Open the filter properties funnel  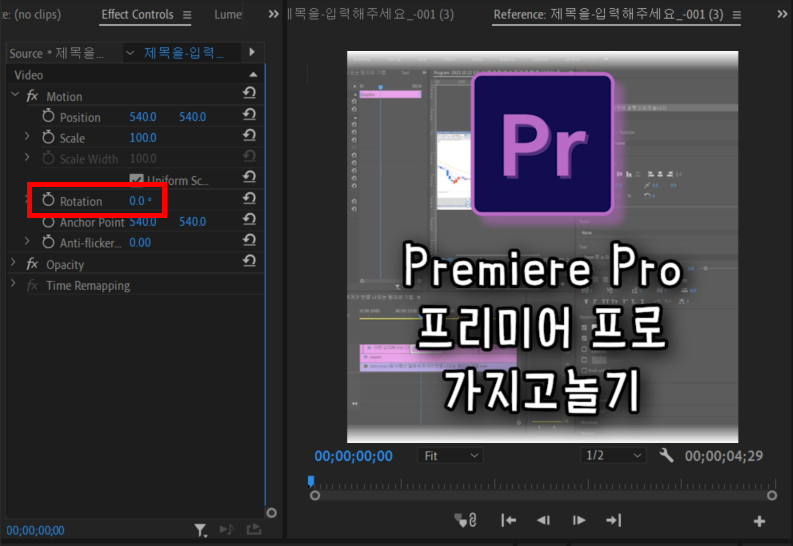pyautogui.click(x=201, y=530)
